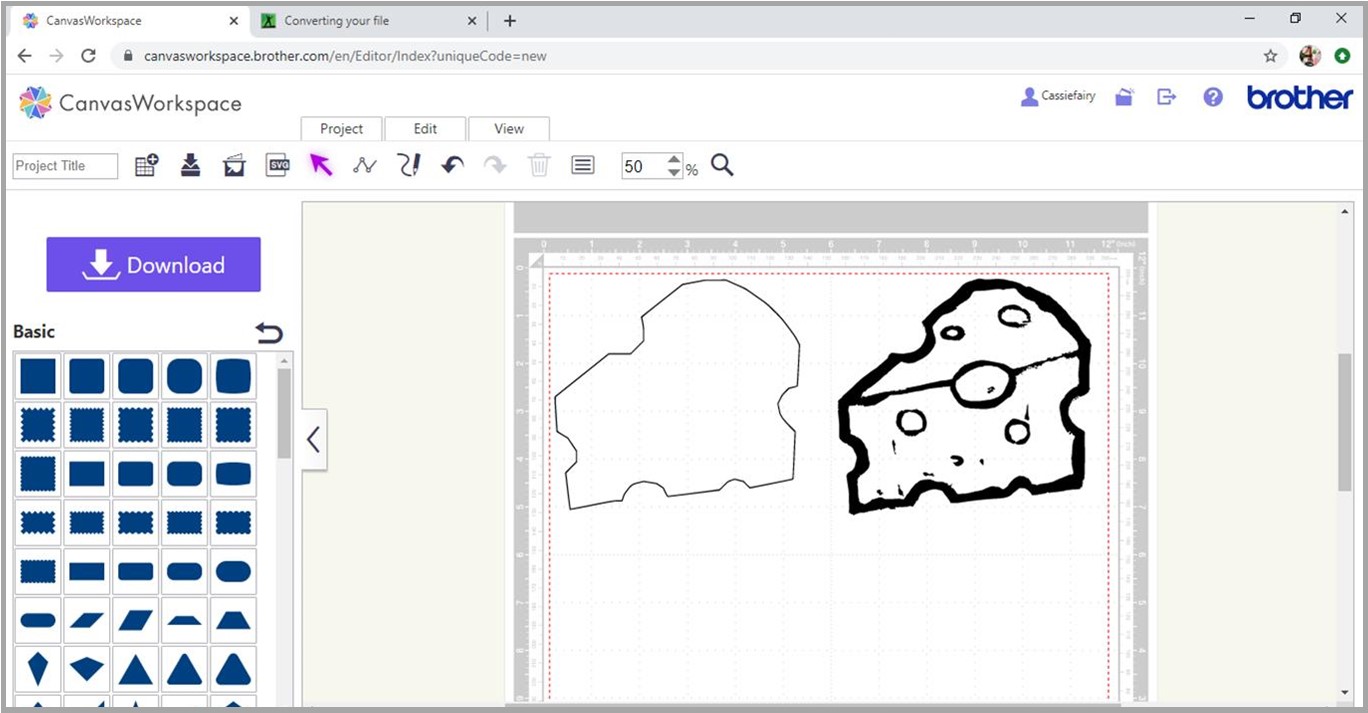Select the purple arrow selection tool
Image resolution: width=1368 pixels, height=713 pixels.
pos(320,165)
